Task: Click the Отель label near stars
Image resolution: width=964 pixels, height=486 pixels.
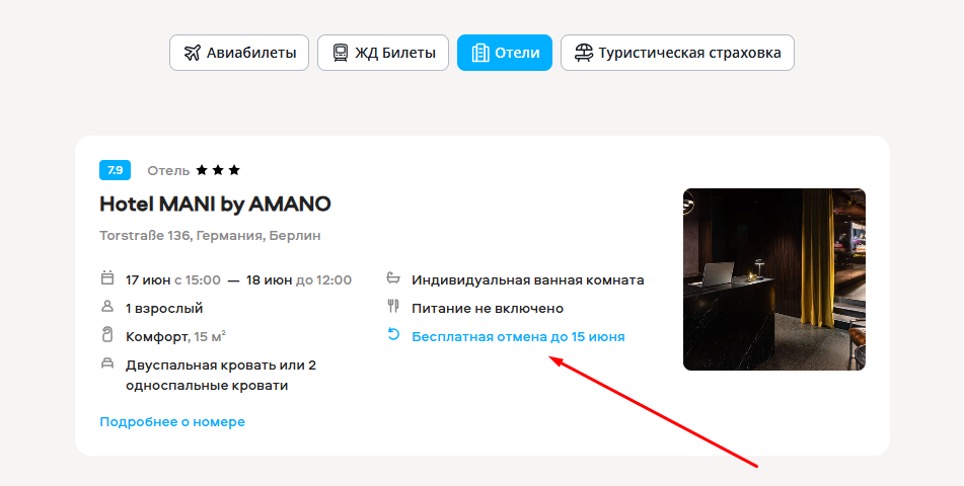Action: pos(168,171)
